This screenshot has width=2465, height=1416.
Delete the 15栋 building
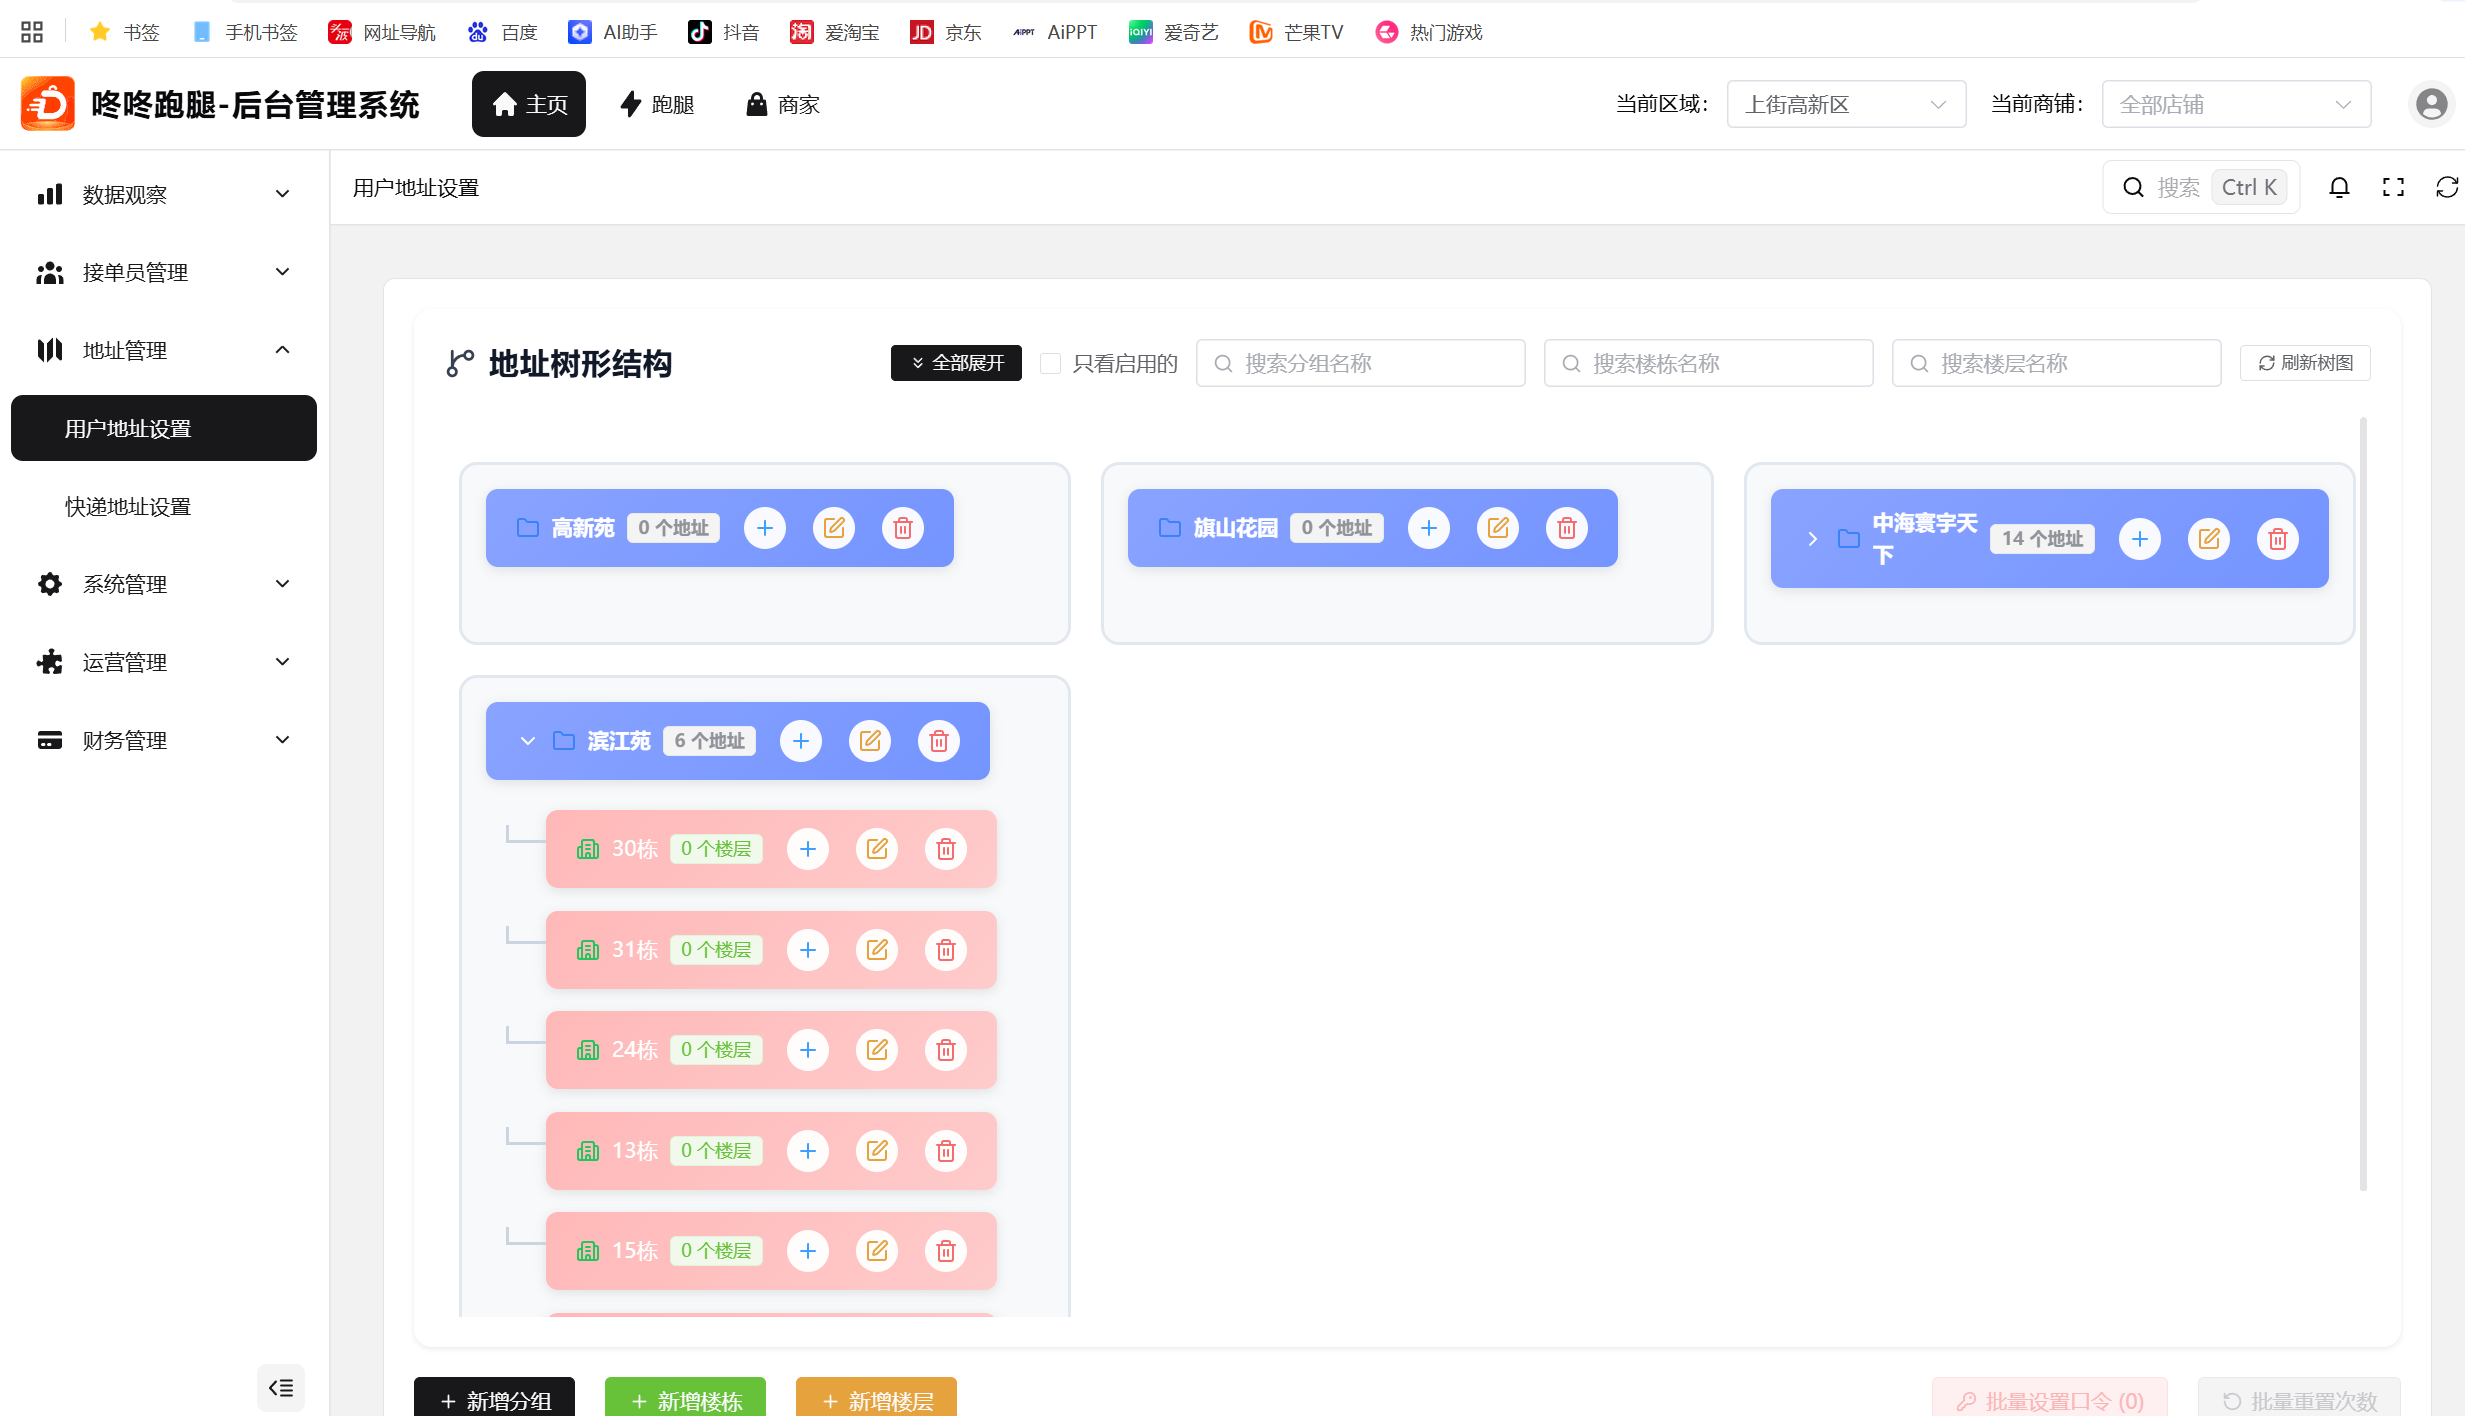(x=946, y=1251)
